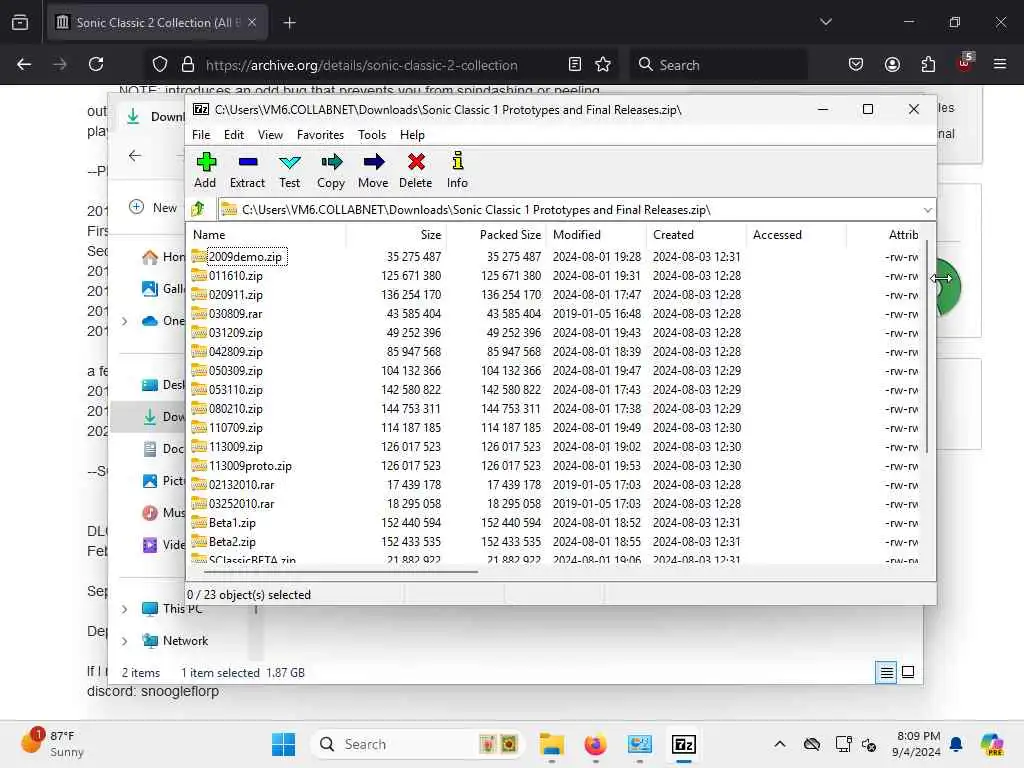Go up one folder level in 7-Zip
Viewport: 1024px width, 768px height.
click(x=199, y=210)
